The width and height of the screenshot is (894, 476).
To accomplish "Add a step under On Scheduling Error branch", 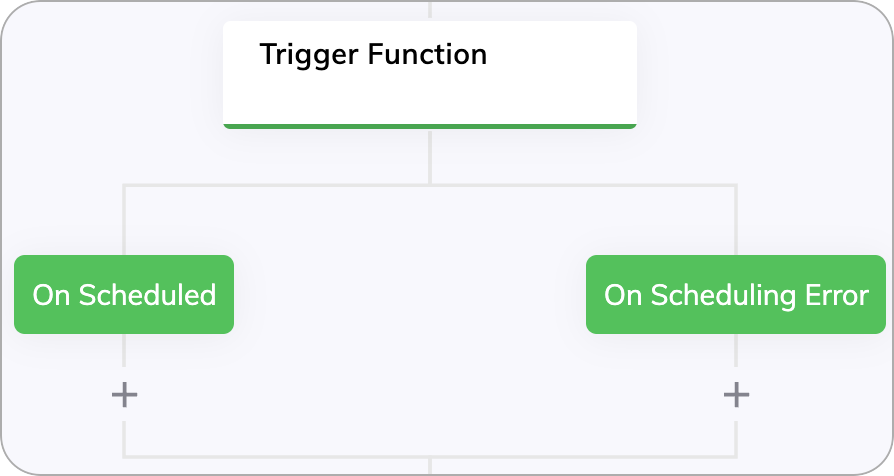I will [736, 395].
